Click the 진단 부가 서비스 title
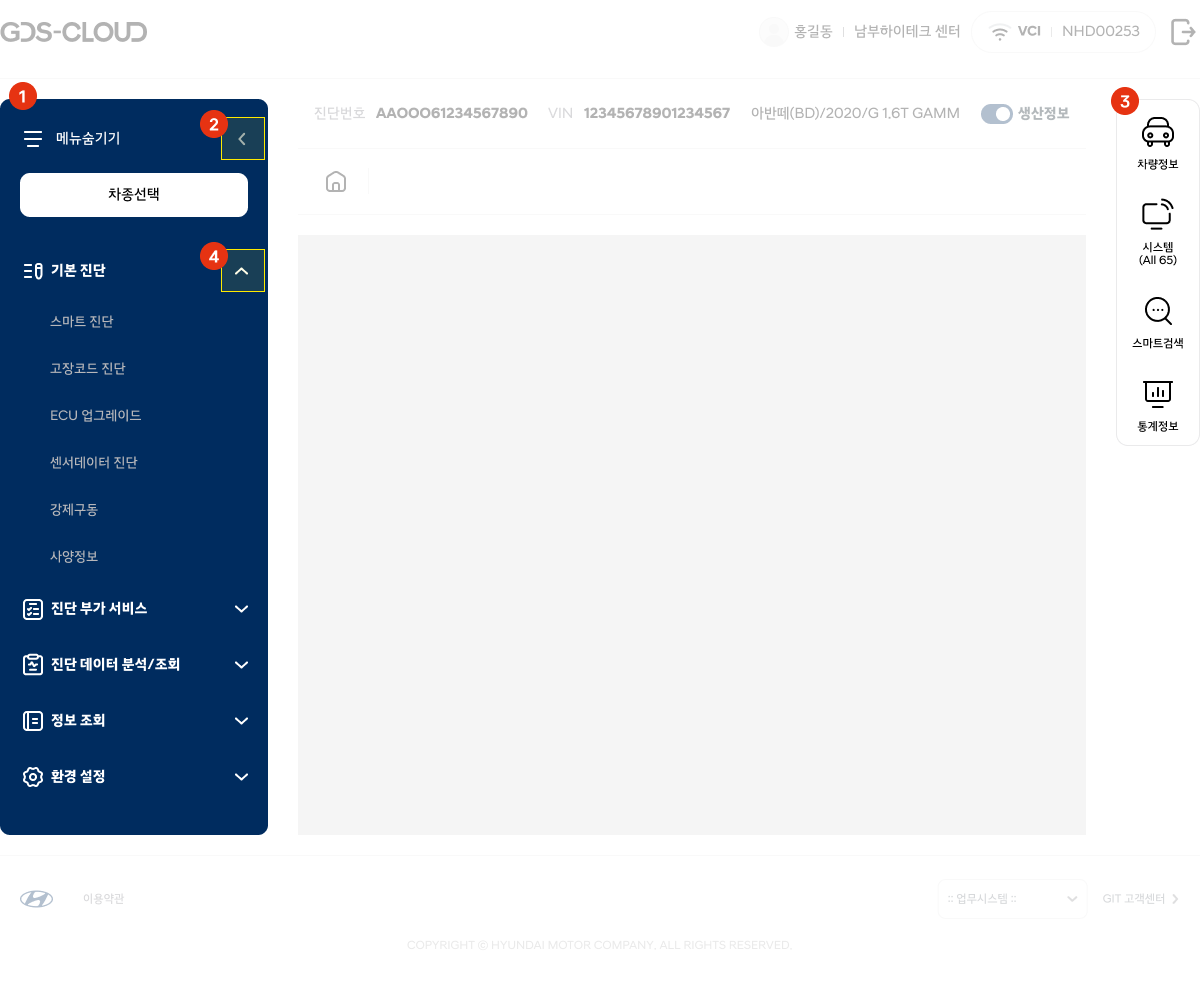Screen dimensions: 1200x992 coord(99,609)
